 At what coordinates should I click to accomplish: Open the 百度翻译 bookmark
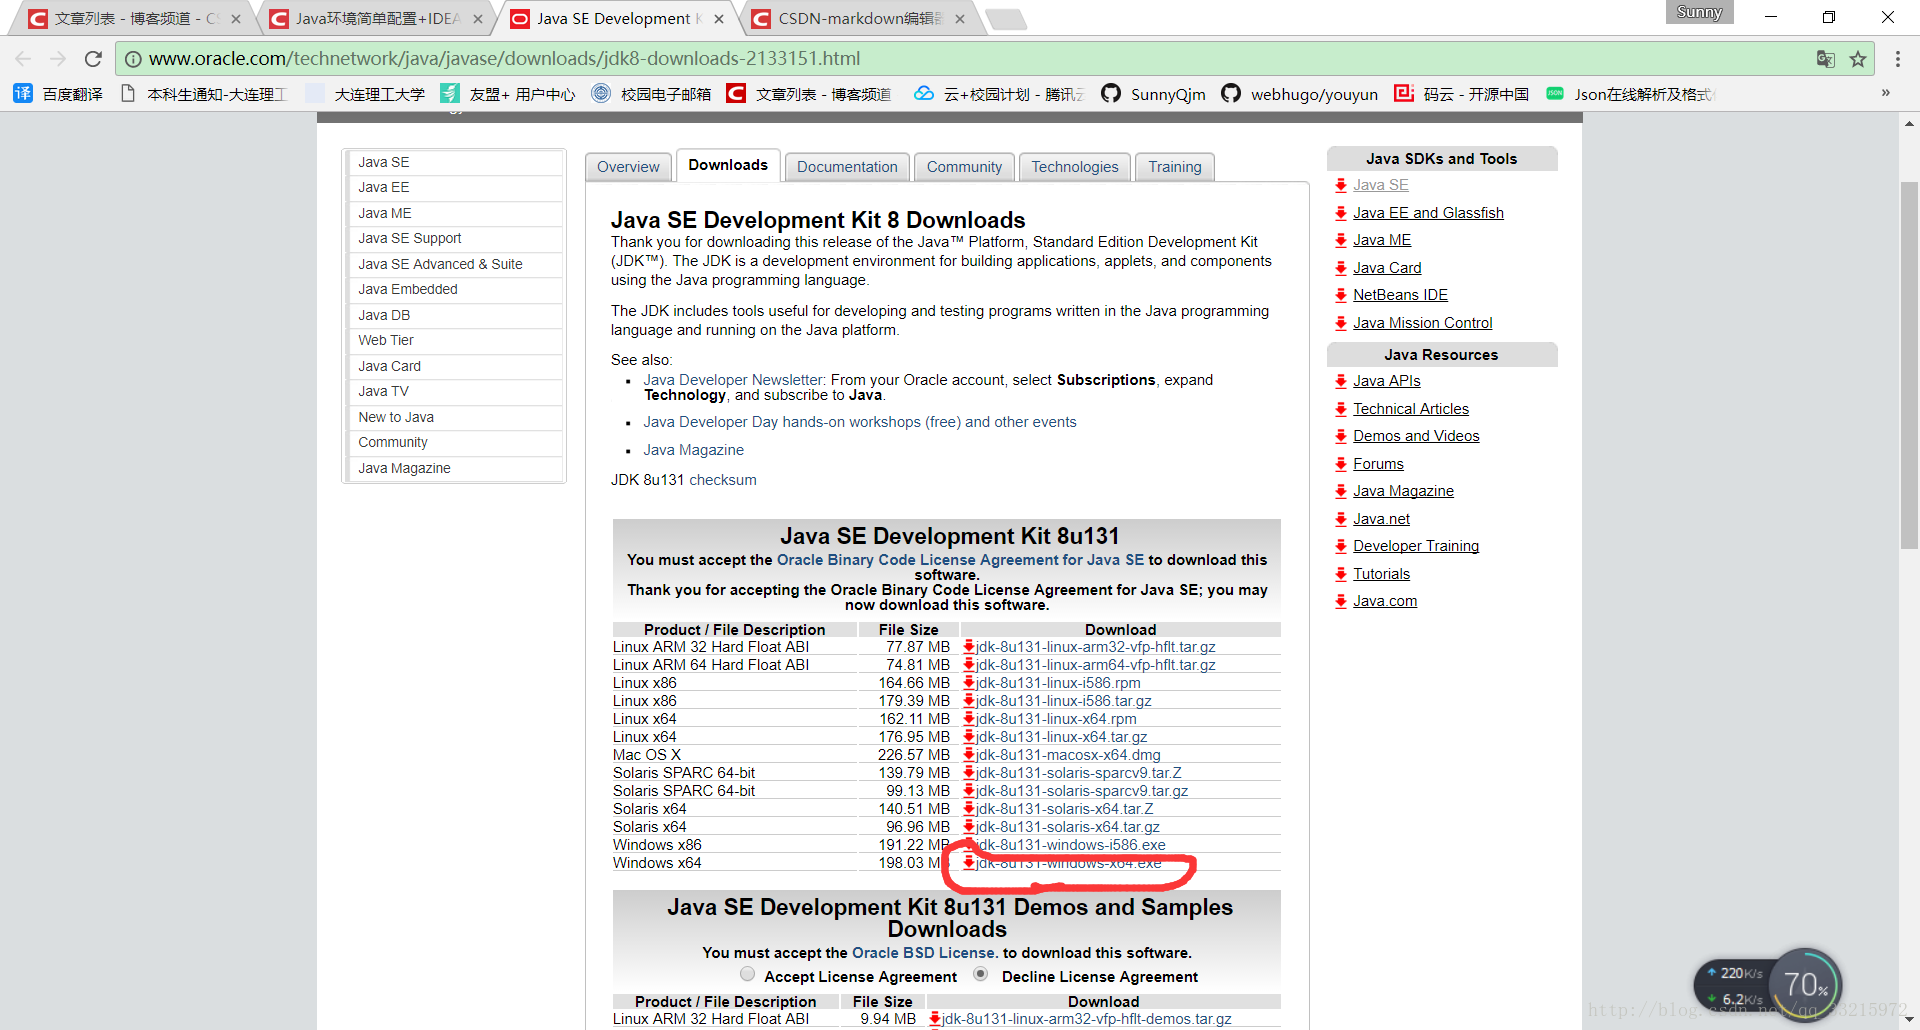[58, 94]
